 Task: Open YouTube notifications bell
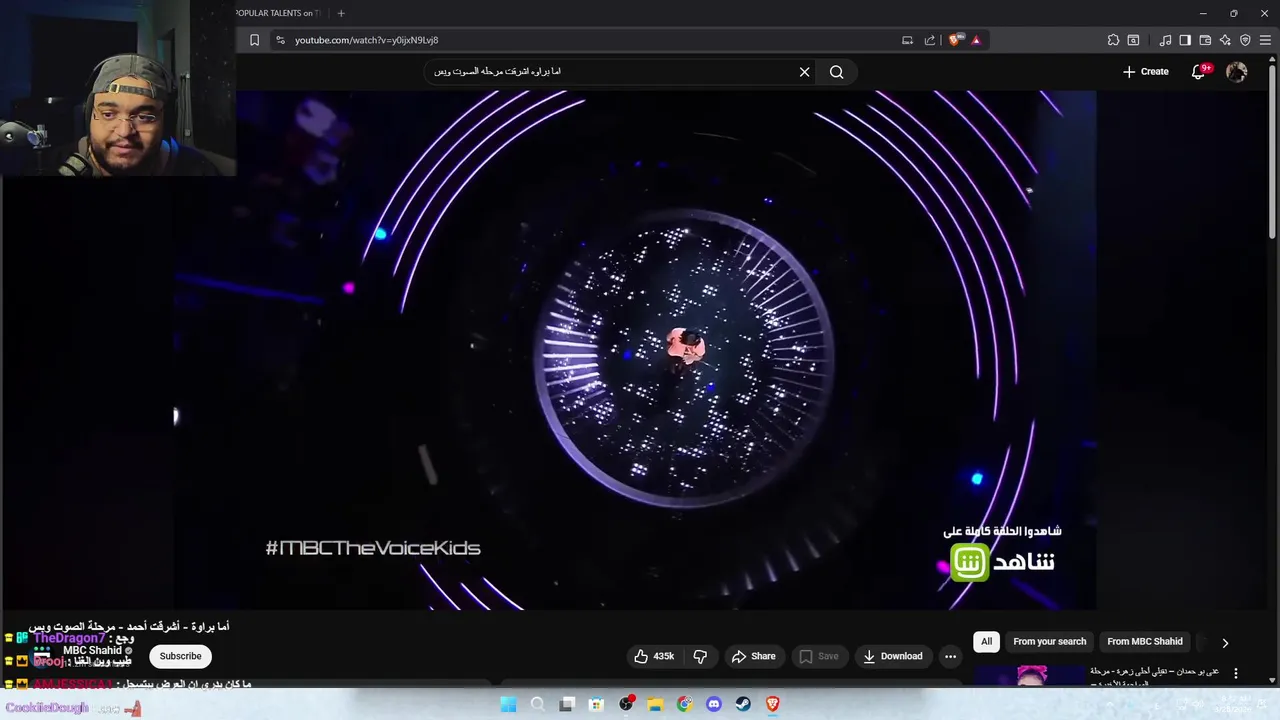coord(1199,72)
